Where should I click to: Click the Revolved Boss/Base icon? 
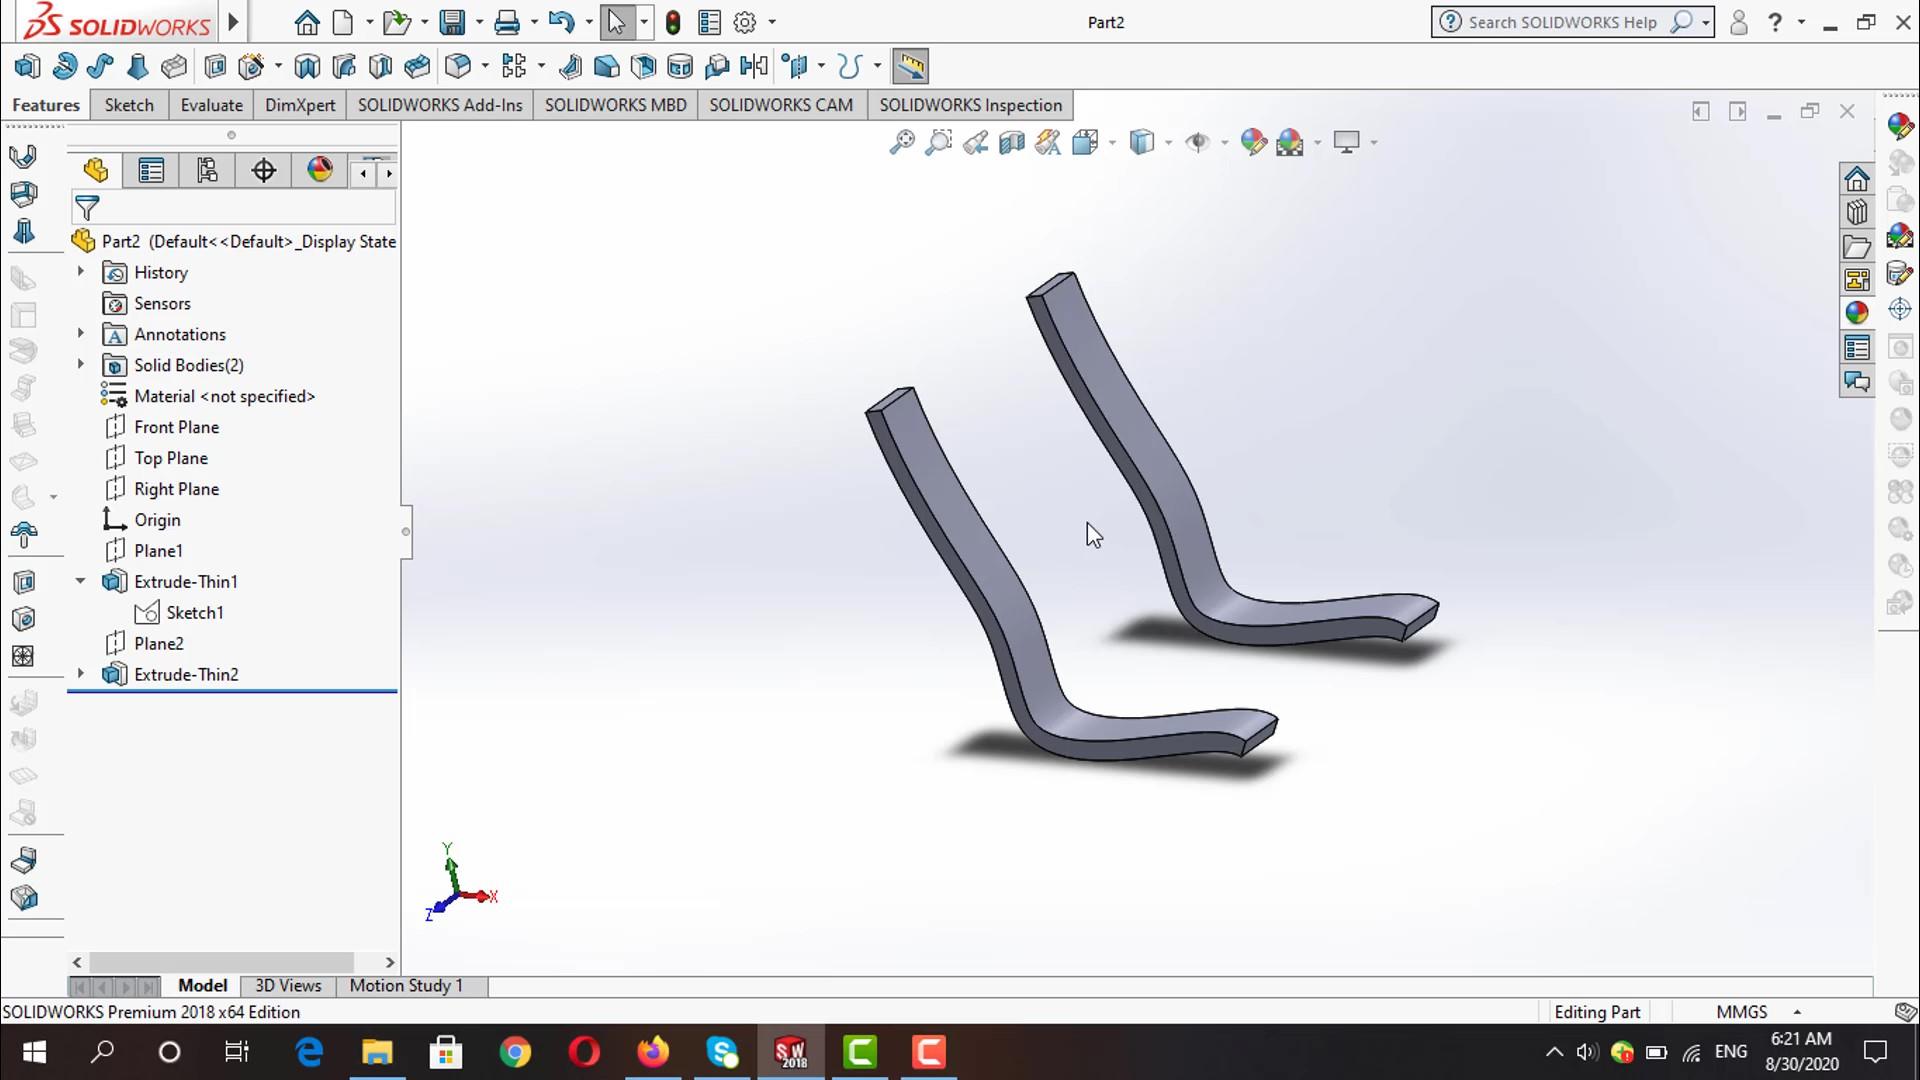(x=64, y=67)
